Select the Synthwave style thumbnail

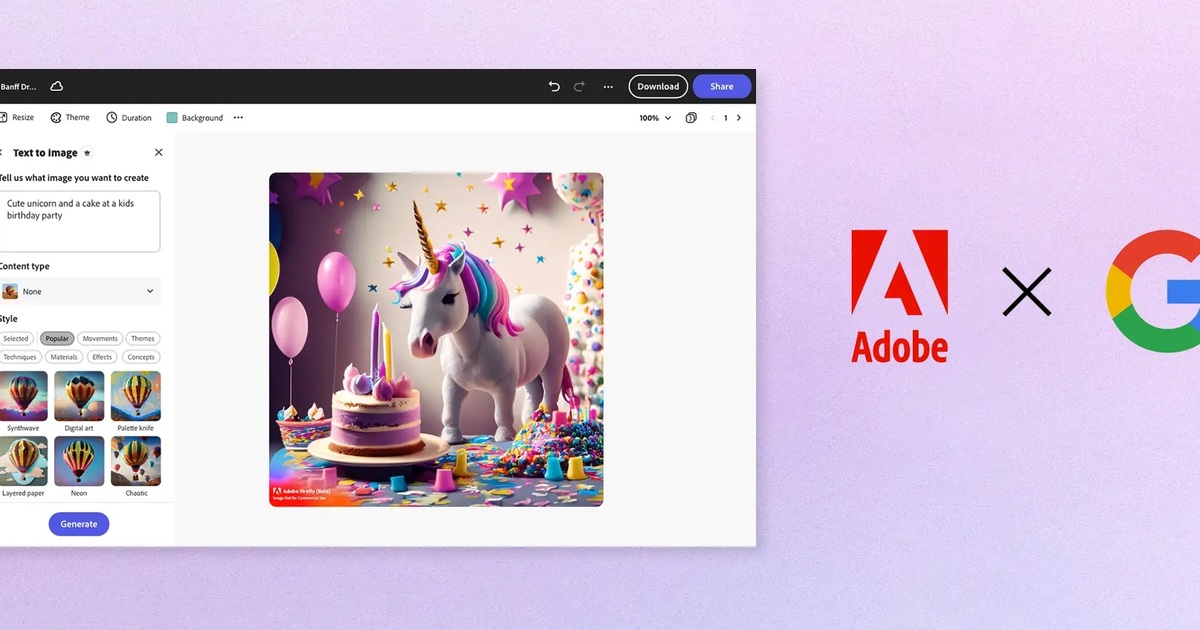[23, 397]
